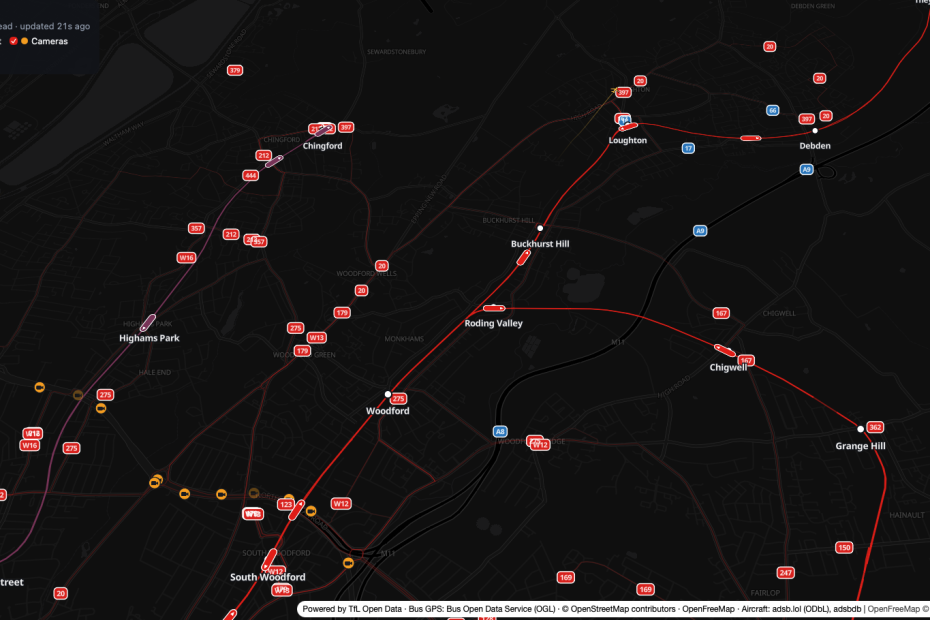Click the Debden station dot
The image size is (930, 620).
[815, 131]
